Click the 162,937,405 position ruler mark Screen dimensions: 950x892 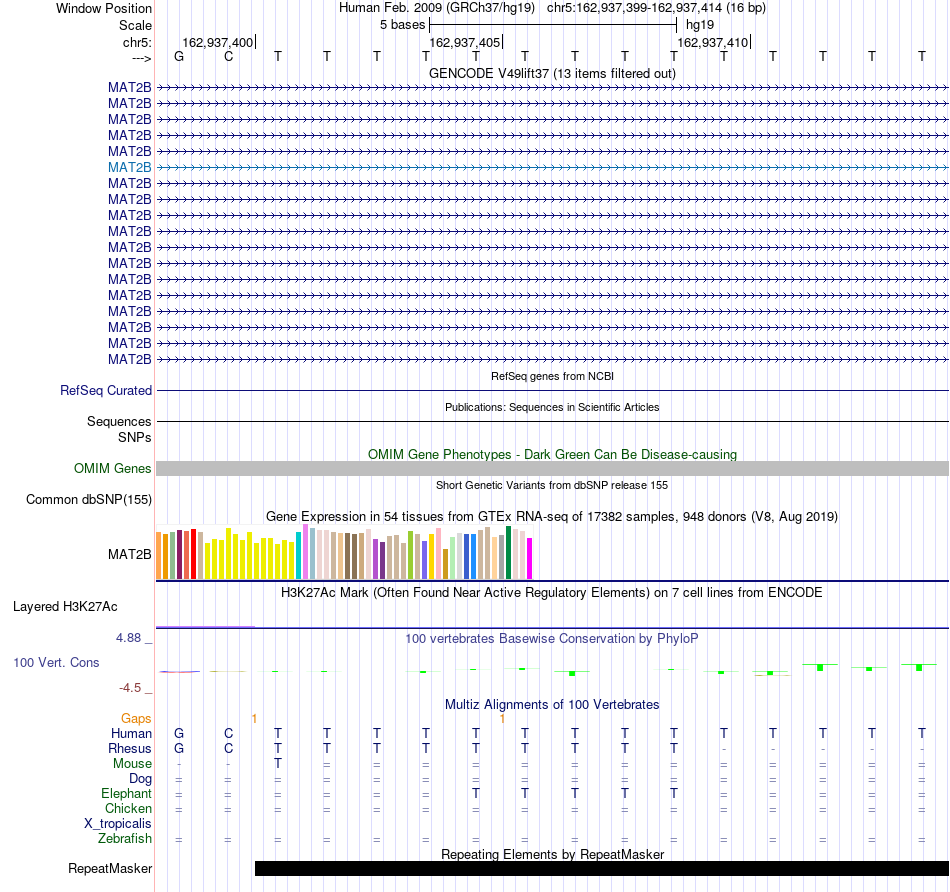[465, 42]
